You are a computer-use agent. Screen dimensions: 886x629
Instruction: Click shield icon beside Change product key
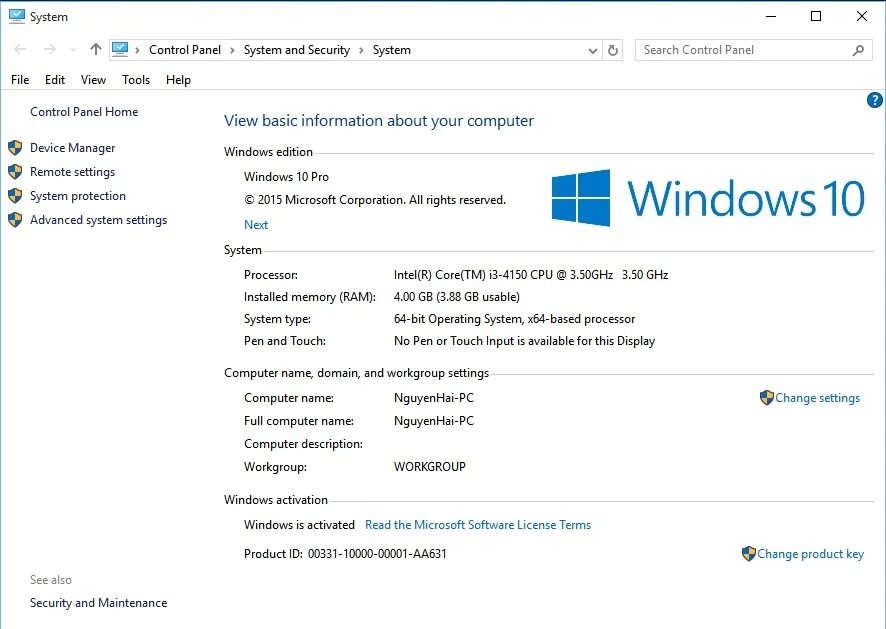point(748,554)
